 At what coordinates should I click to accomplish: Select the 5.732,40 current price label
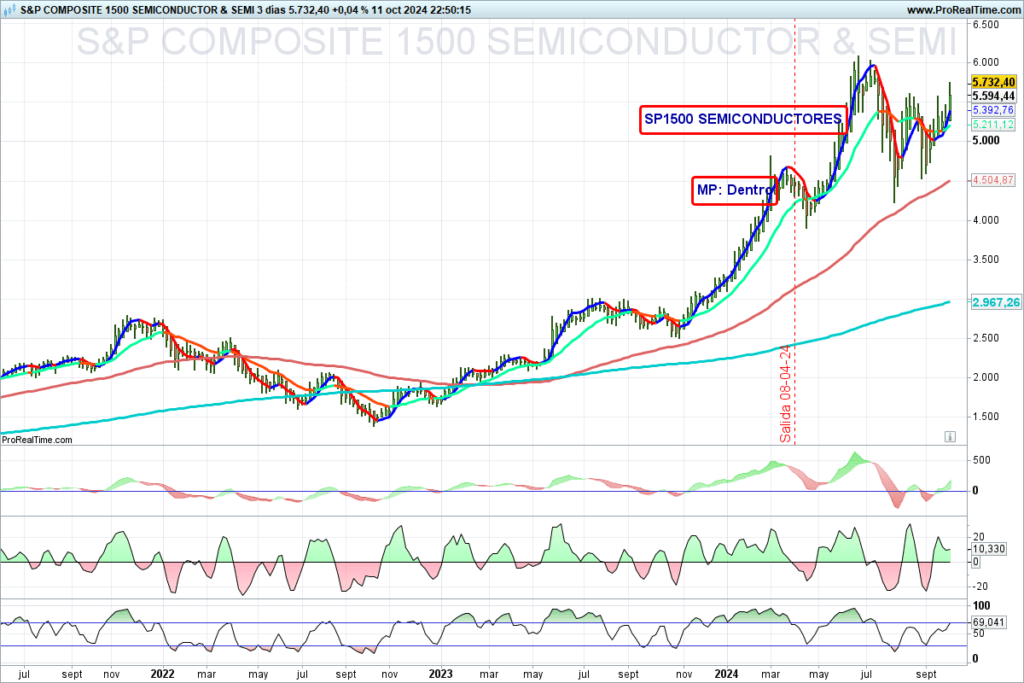coord(993,82)
